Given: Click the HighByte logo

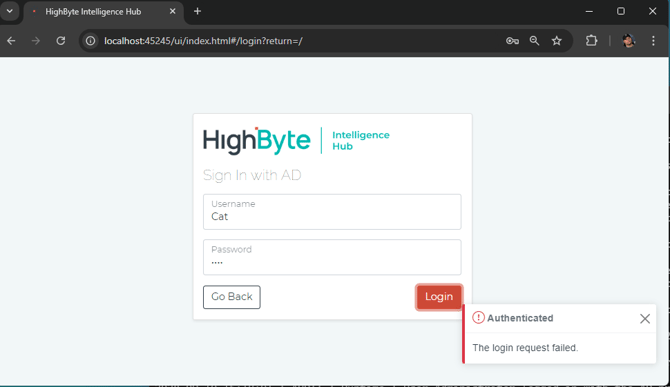Looking at the screenshot, I should coord(257,141).
